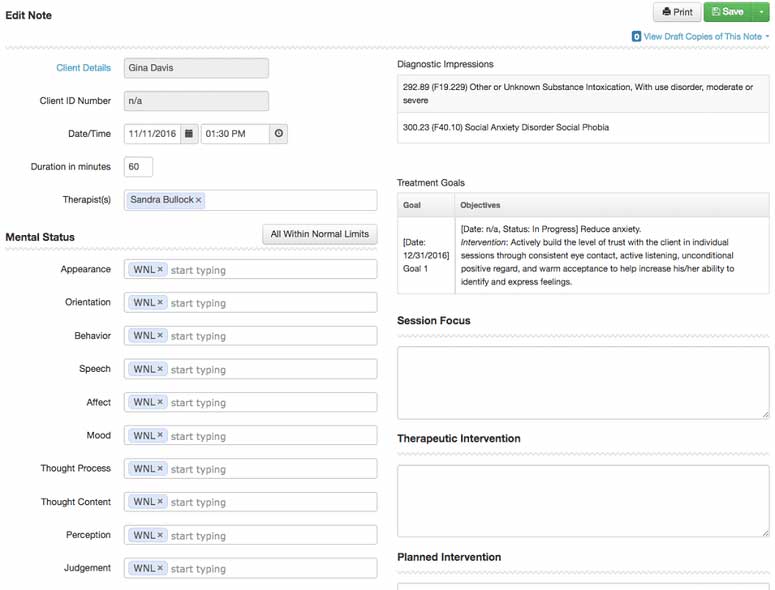The width and height of the screenshot is (775, 590).
Task: Click the Print button
Action: 677,12
